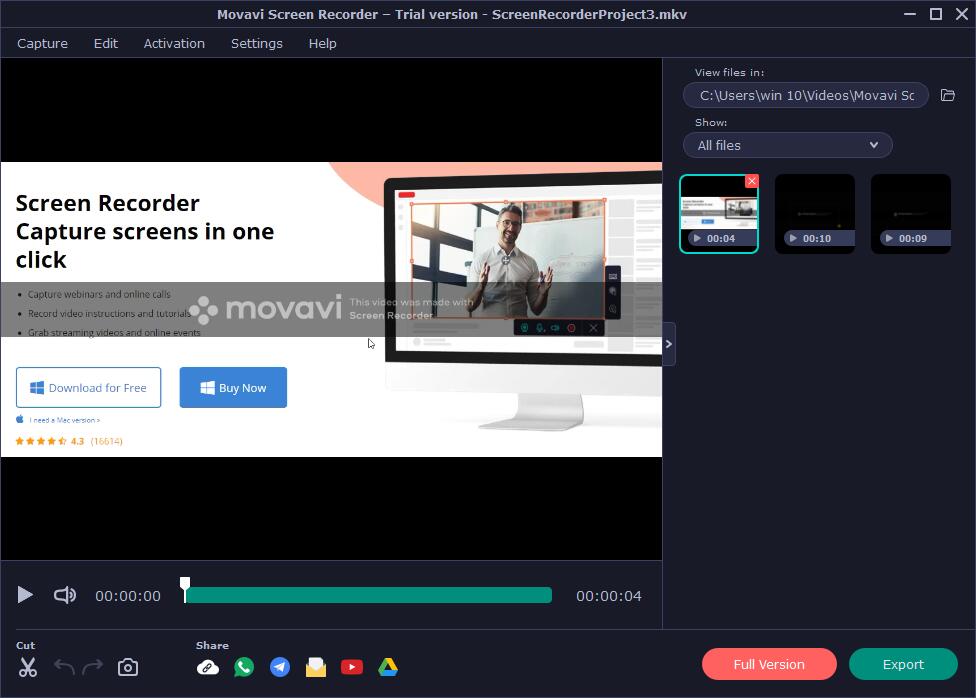Image resolution: width=976 pixels, height=698 pixels.
Task: Share the video by email
Action: click(x=316, y=667)
